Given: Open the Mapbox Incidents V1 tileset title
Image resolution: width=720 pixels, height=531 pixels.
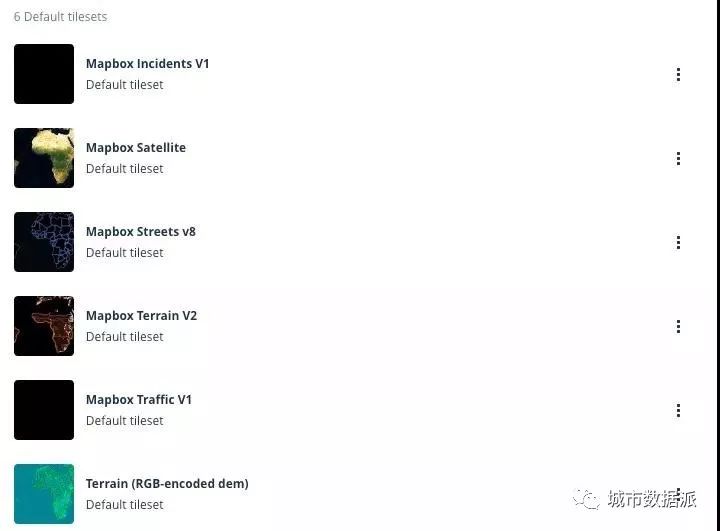Looking at the screenshot, I should coord(147,64).
